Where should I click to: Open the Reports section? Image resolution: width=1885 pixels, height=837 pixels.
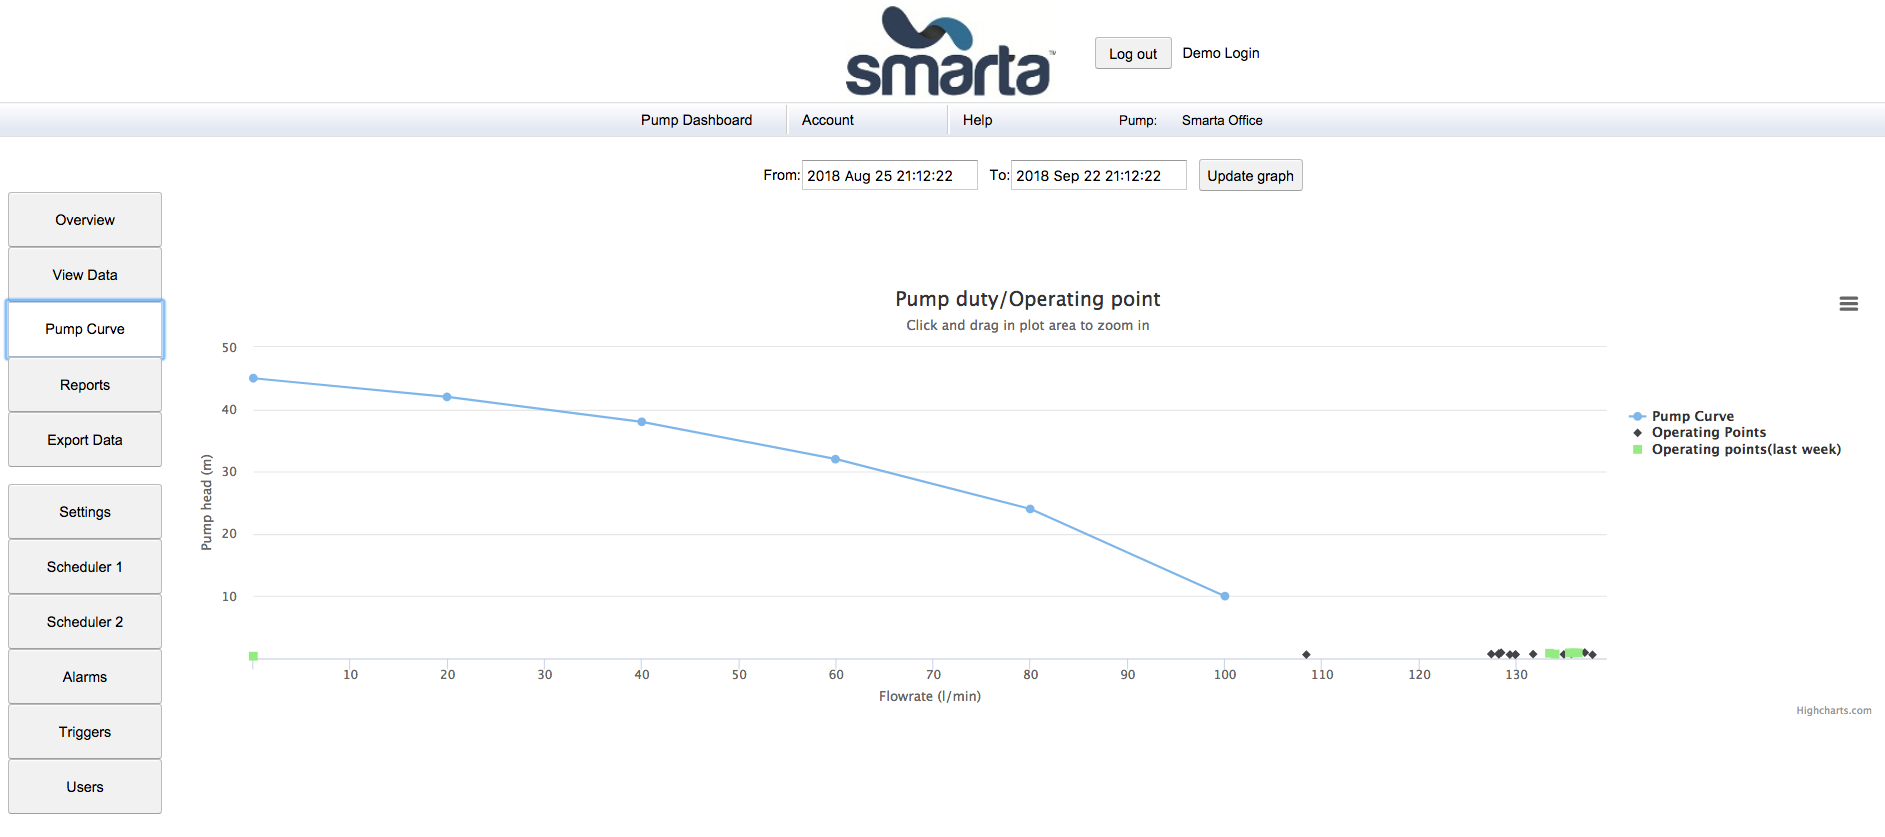[85, 385]
